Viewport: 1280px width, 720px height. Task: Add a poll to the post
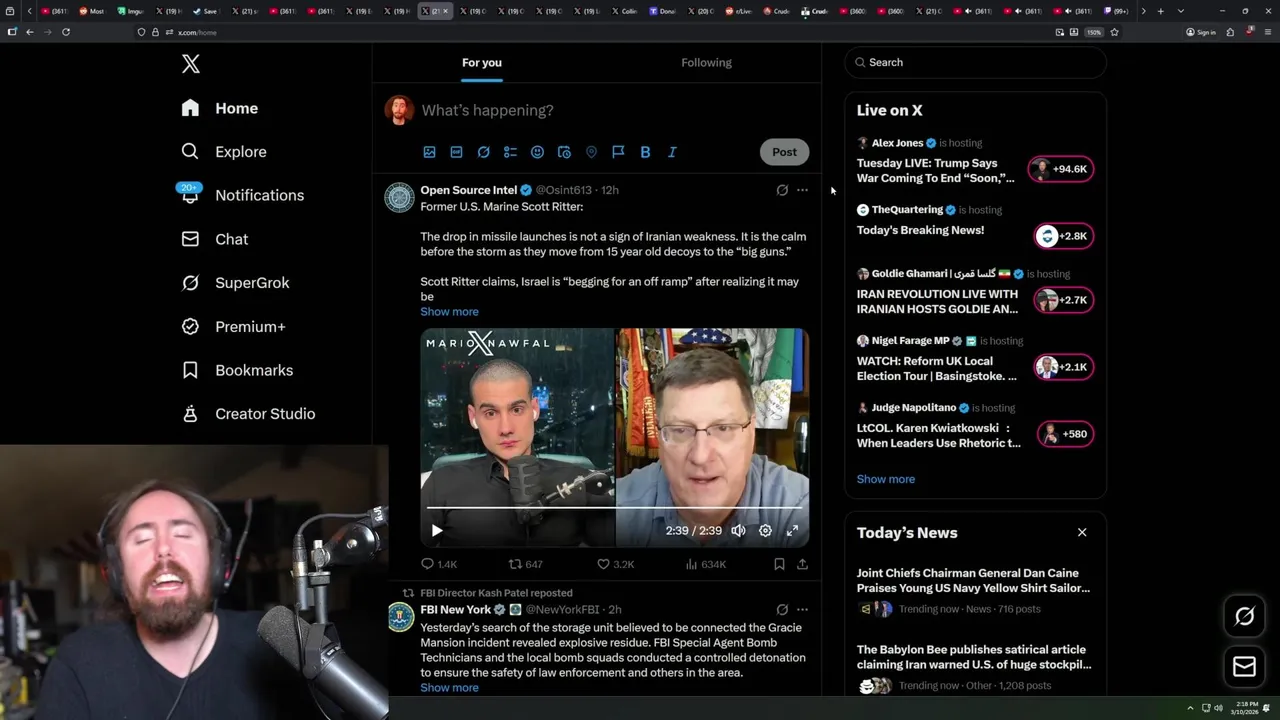510,152
